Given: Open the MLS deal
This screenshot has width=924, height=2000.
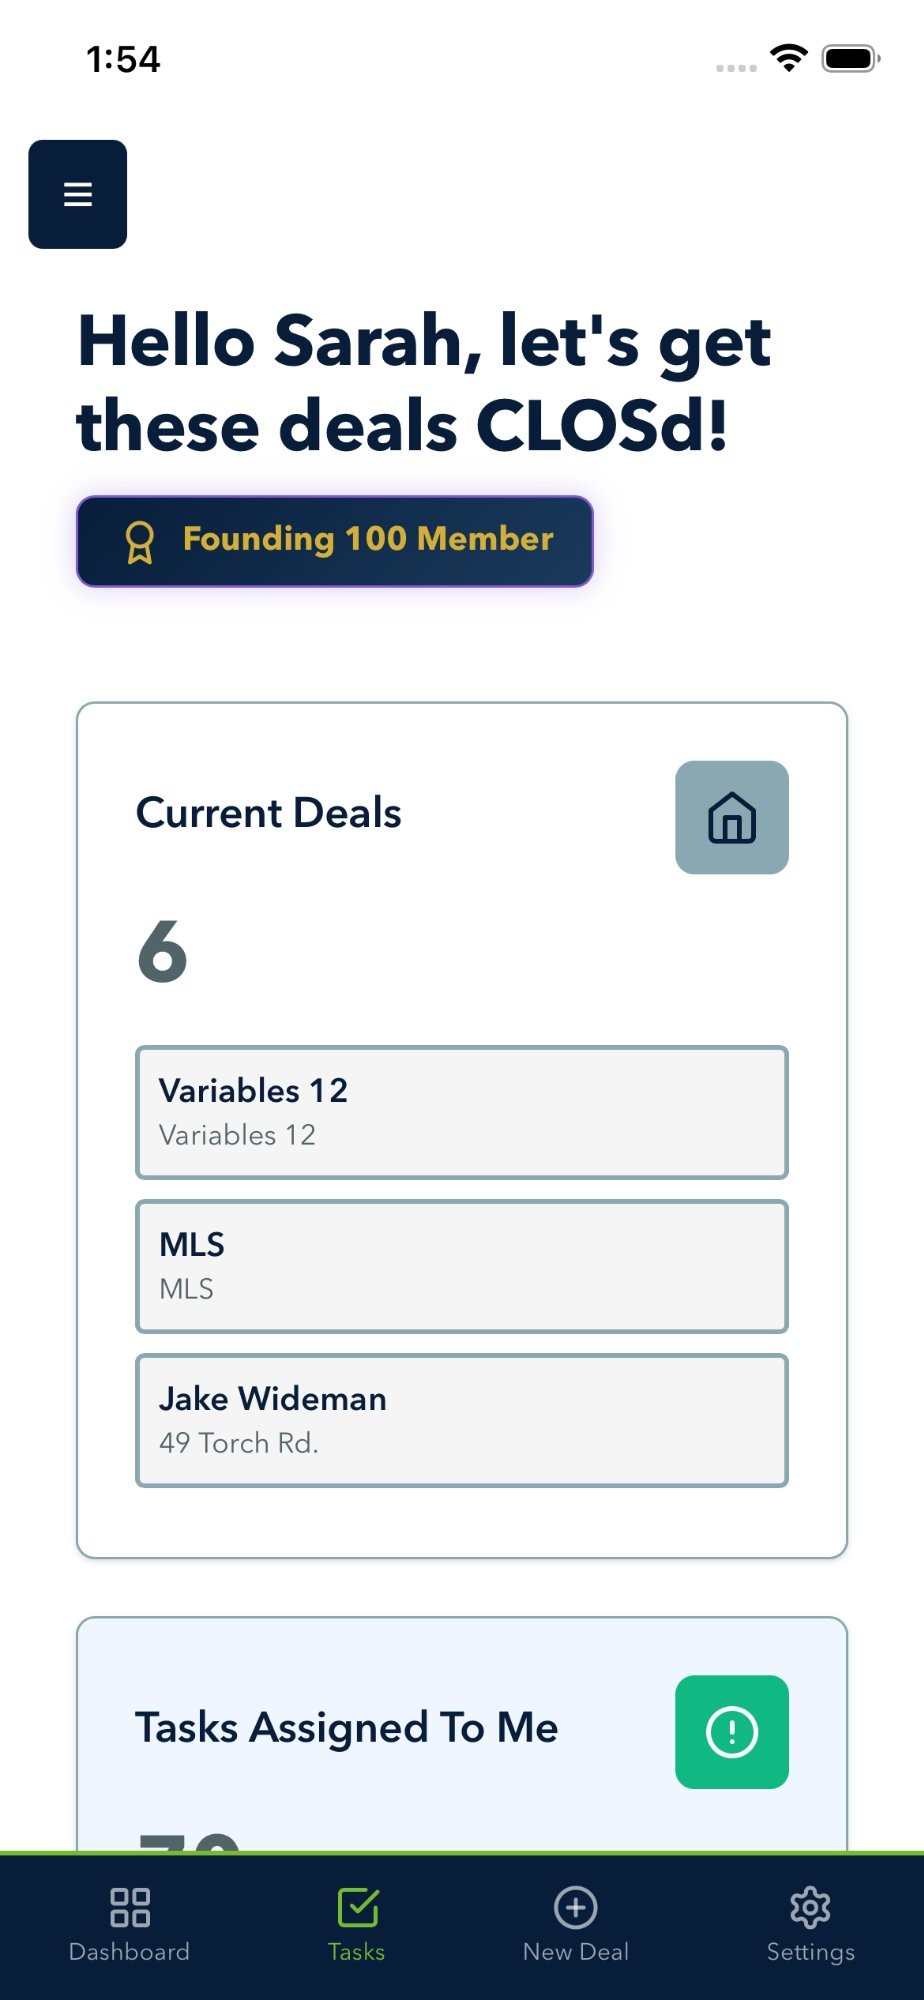Looking at the screenshot, I should click(x=462, y=1266).
